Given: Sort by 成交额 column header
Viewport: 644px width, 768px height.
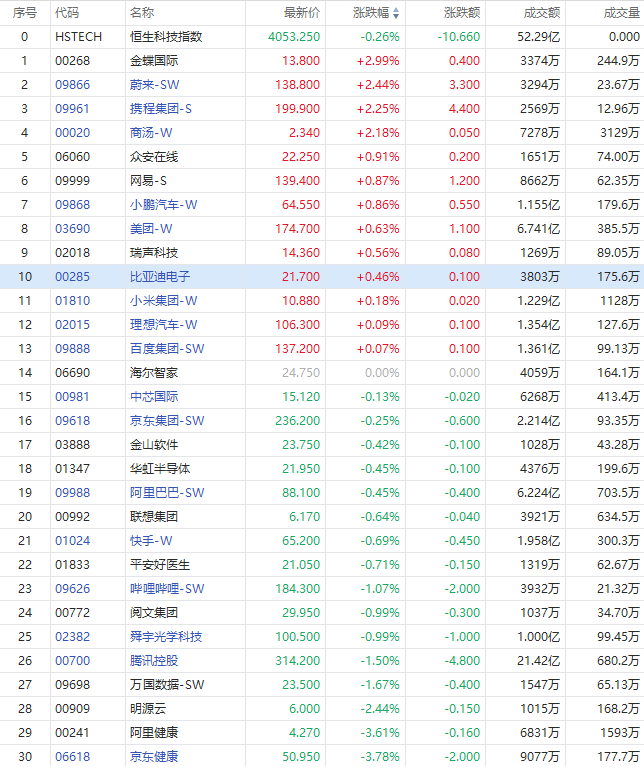Looking at the screenshot, I should [542, 13].
